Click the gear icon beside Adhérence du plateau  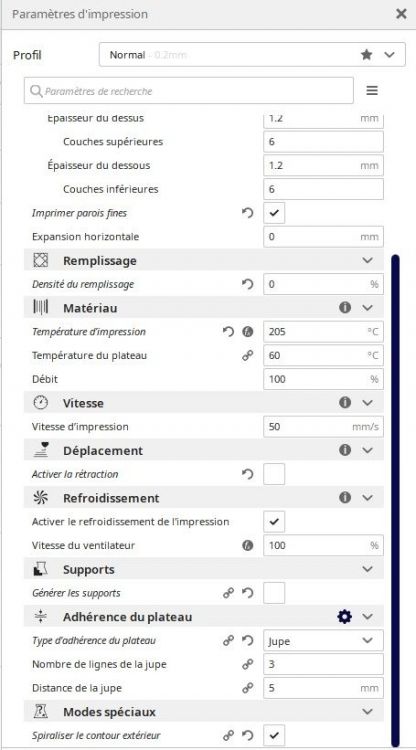point(344,617)
